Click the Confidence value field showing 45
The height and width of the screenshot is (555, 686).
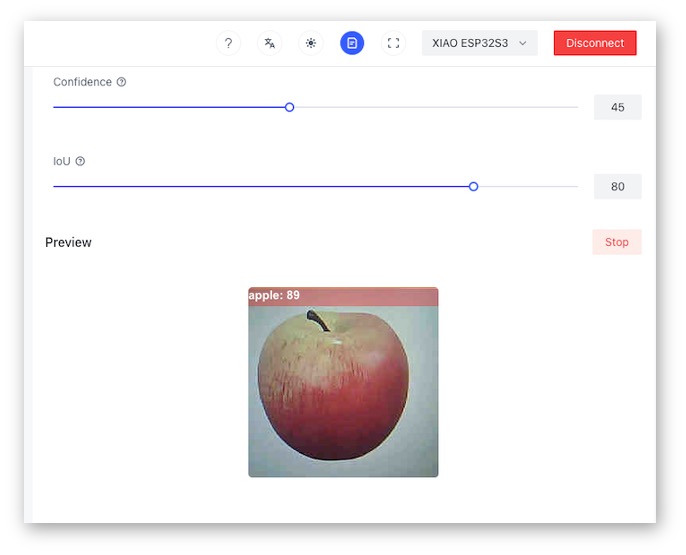[x=618, y=107]
